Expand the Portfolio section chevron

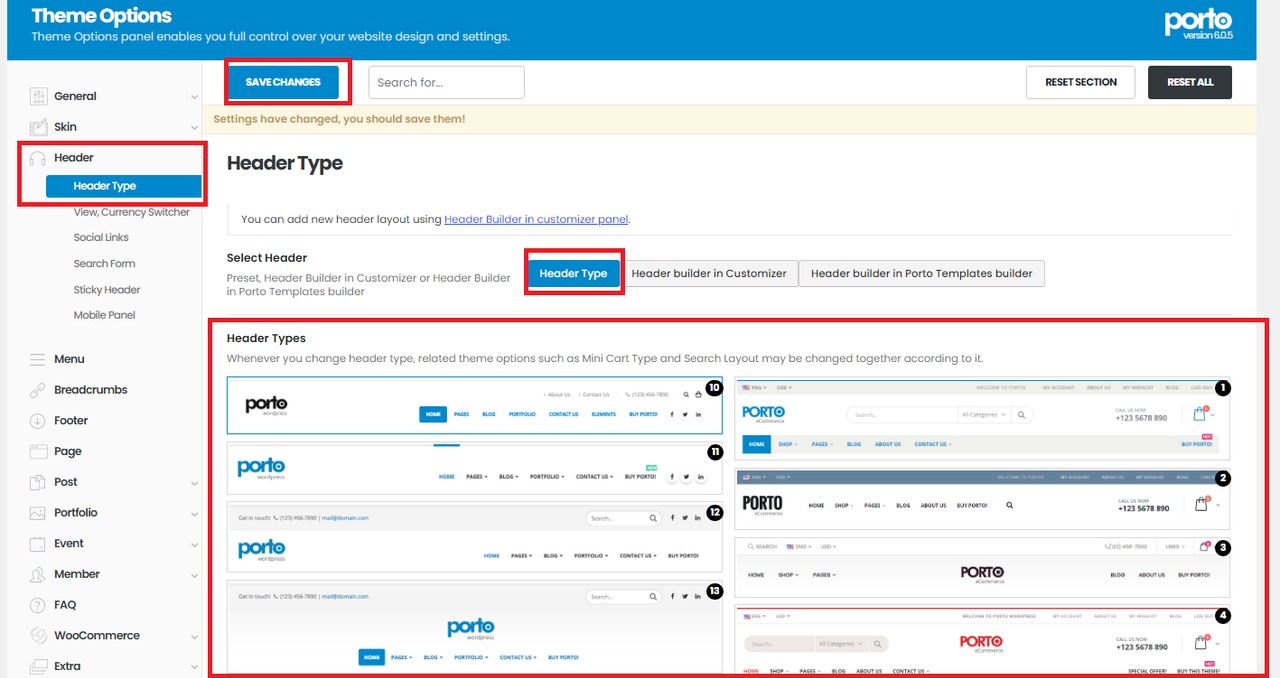(194, 514)
